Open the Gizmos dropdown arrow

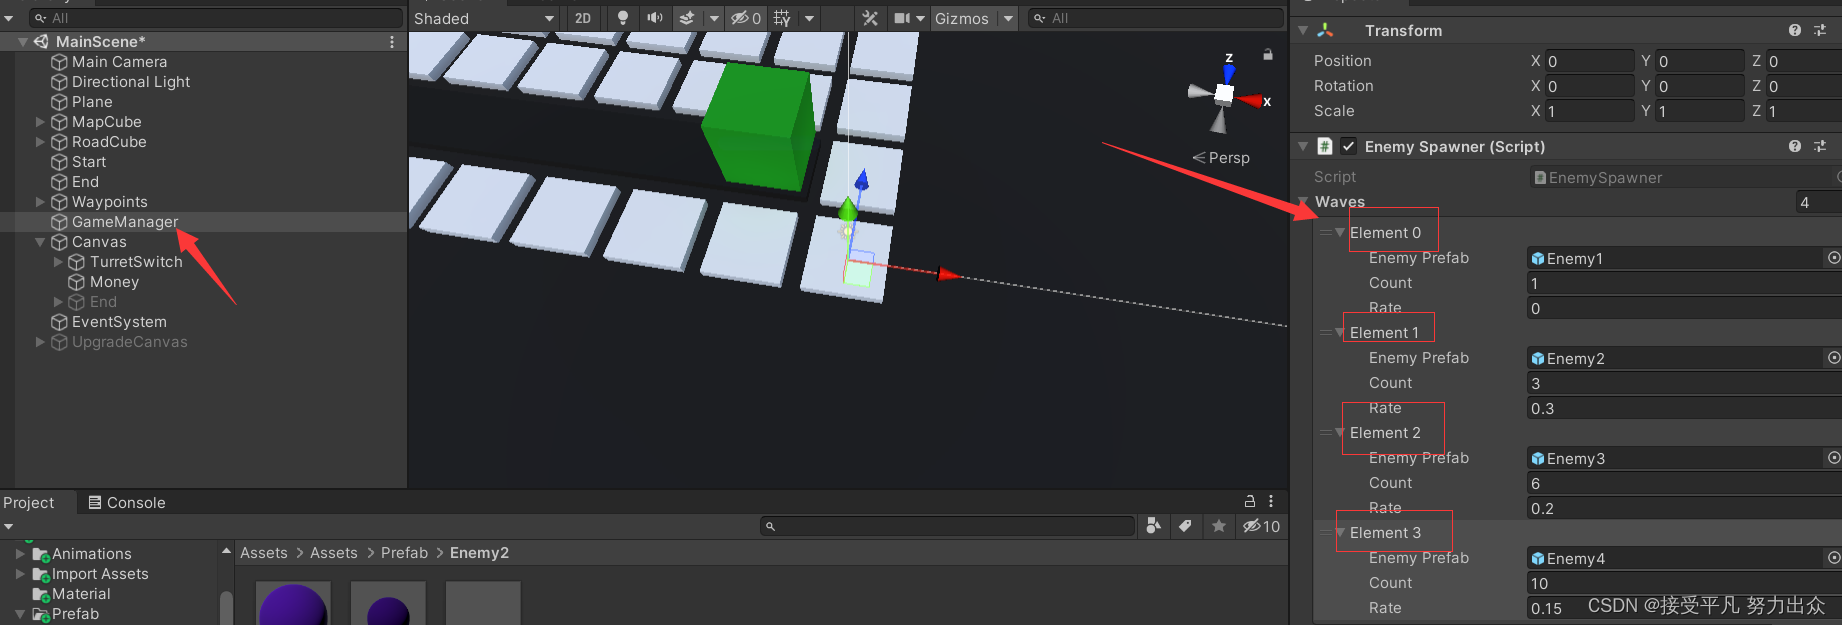1008,18
